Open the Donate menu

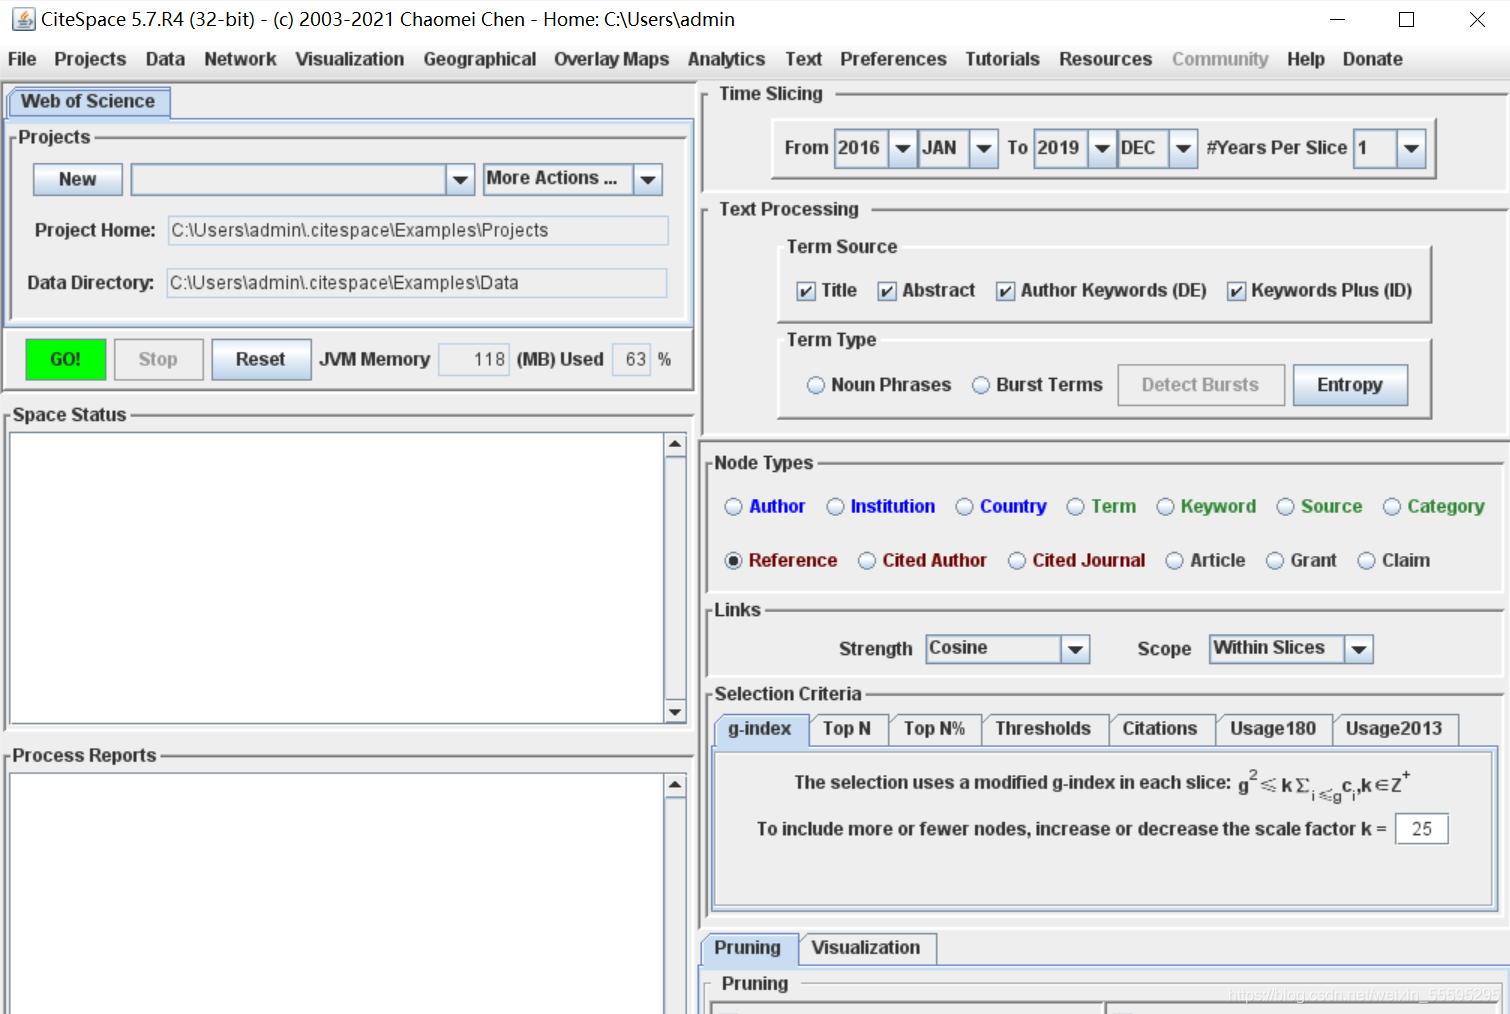click(1372, 59)
